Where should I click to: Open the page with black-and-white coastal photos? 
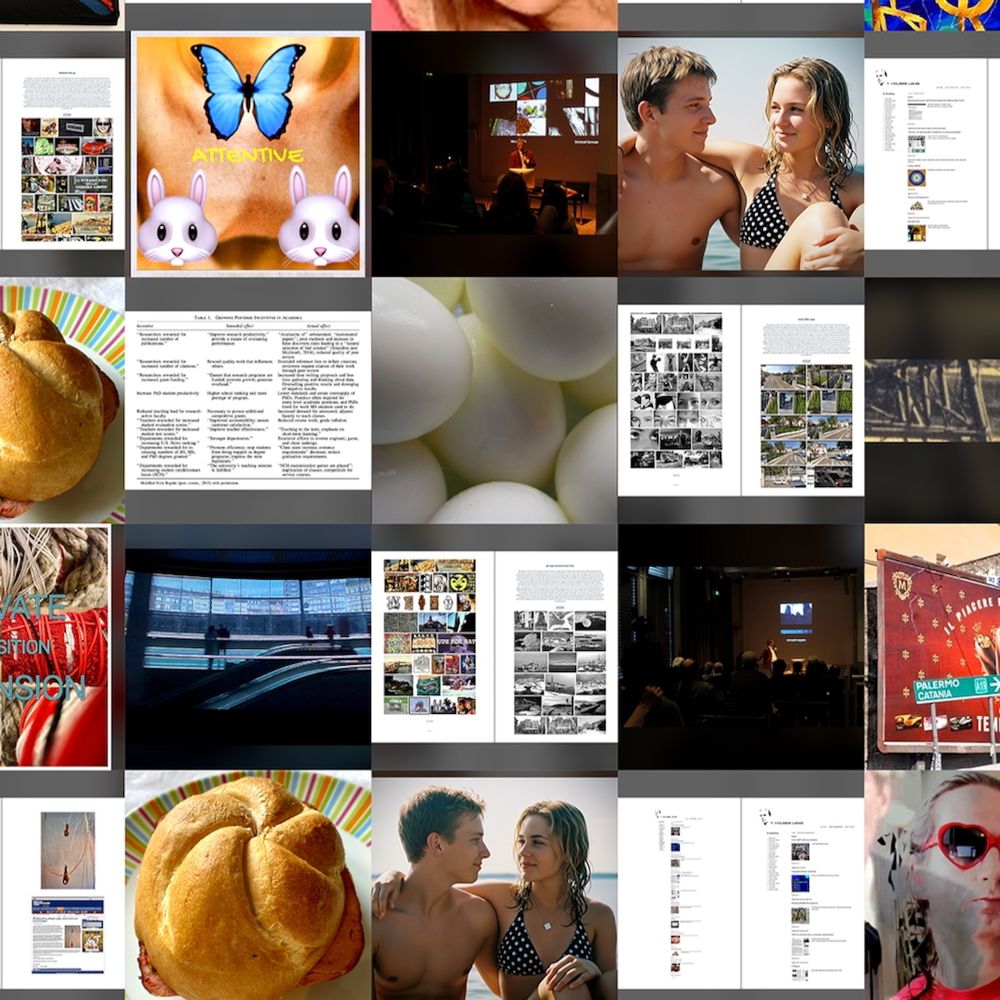tap(556, 647)
